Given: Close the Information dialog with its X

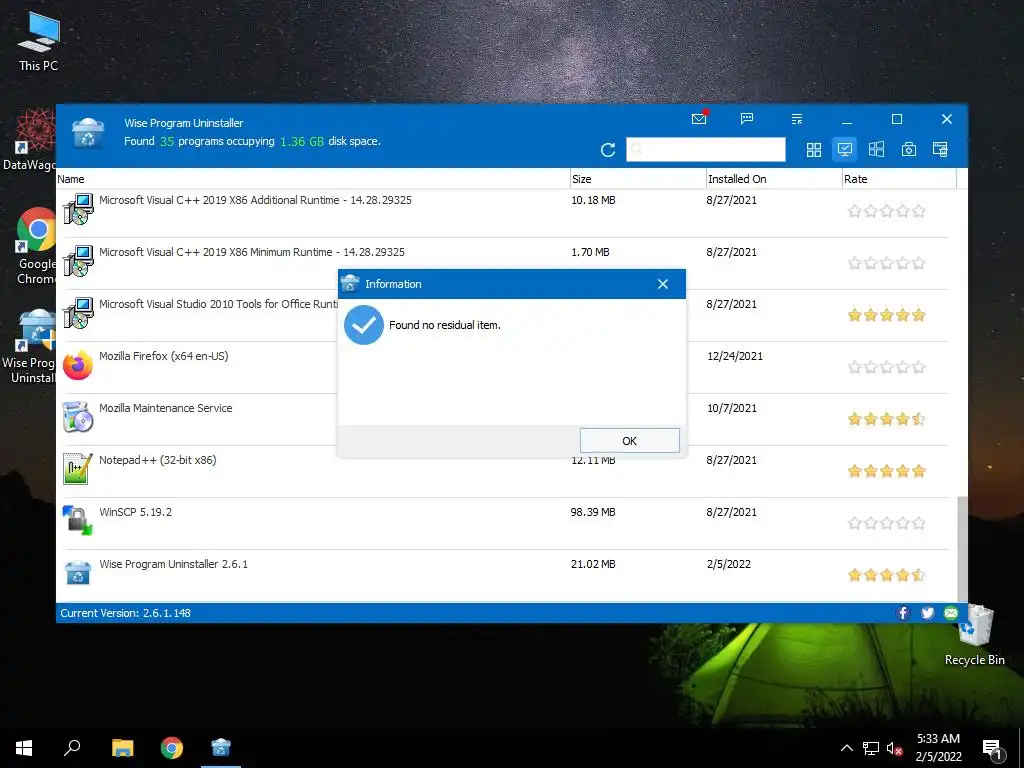Looking at the screenshot, I should click(x=662, y=284).
